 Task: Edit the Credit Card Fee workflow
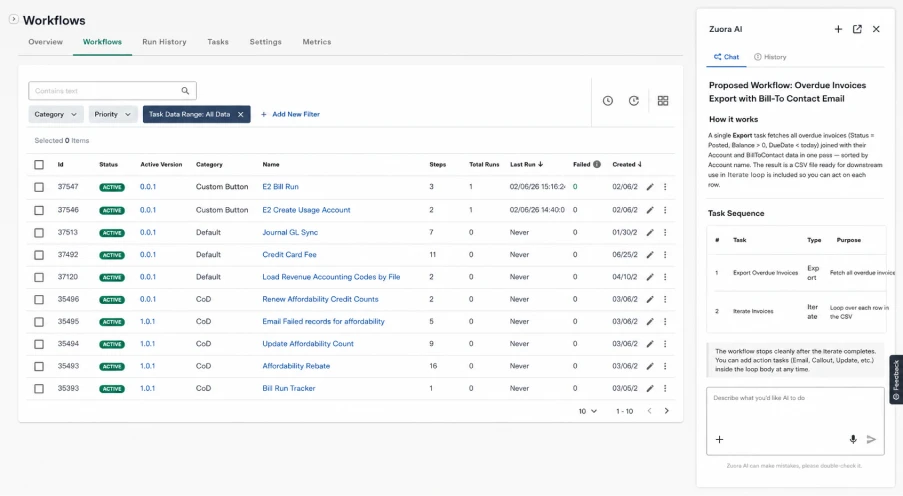point(650,255)
